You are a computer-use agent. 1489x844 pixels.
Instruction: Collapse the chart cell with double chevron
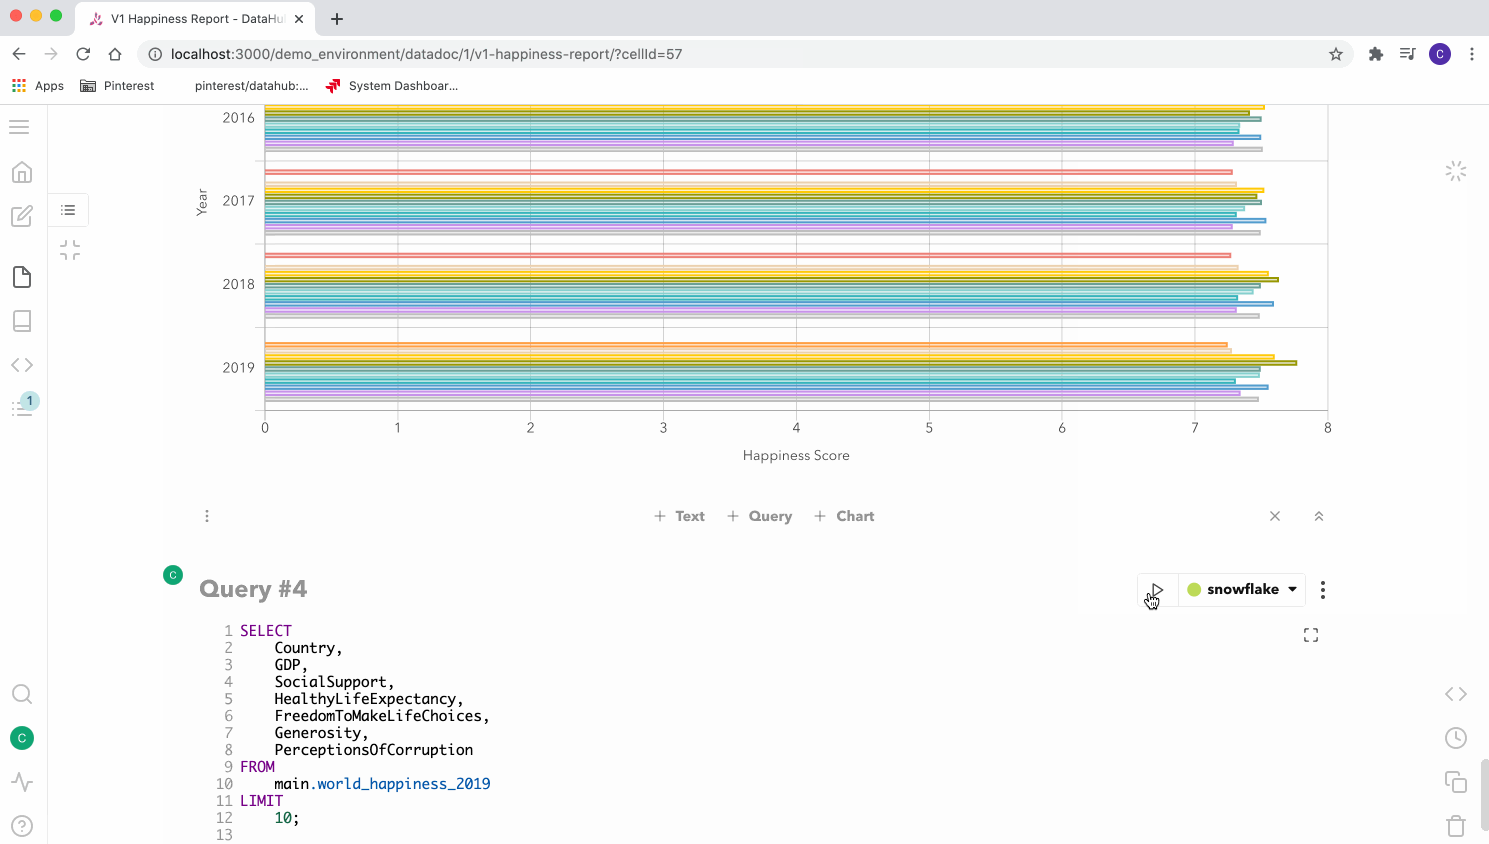coord(1319,516)
